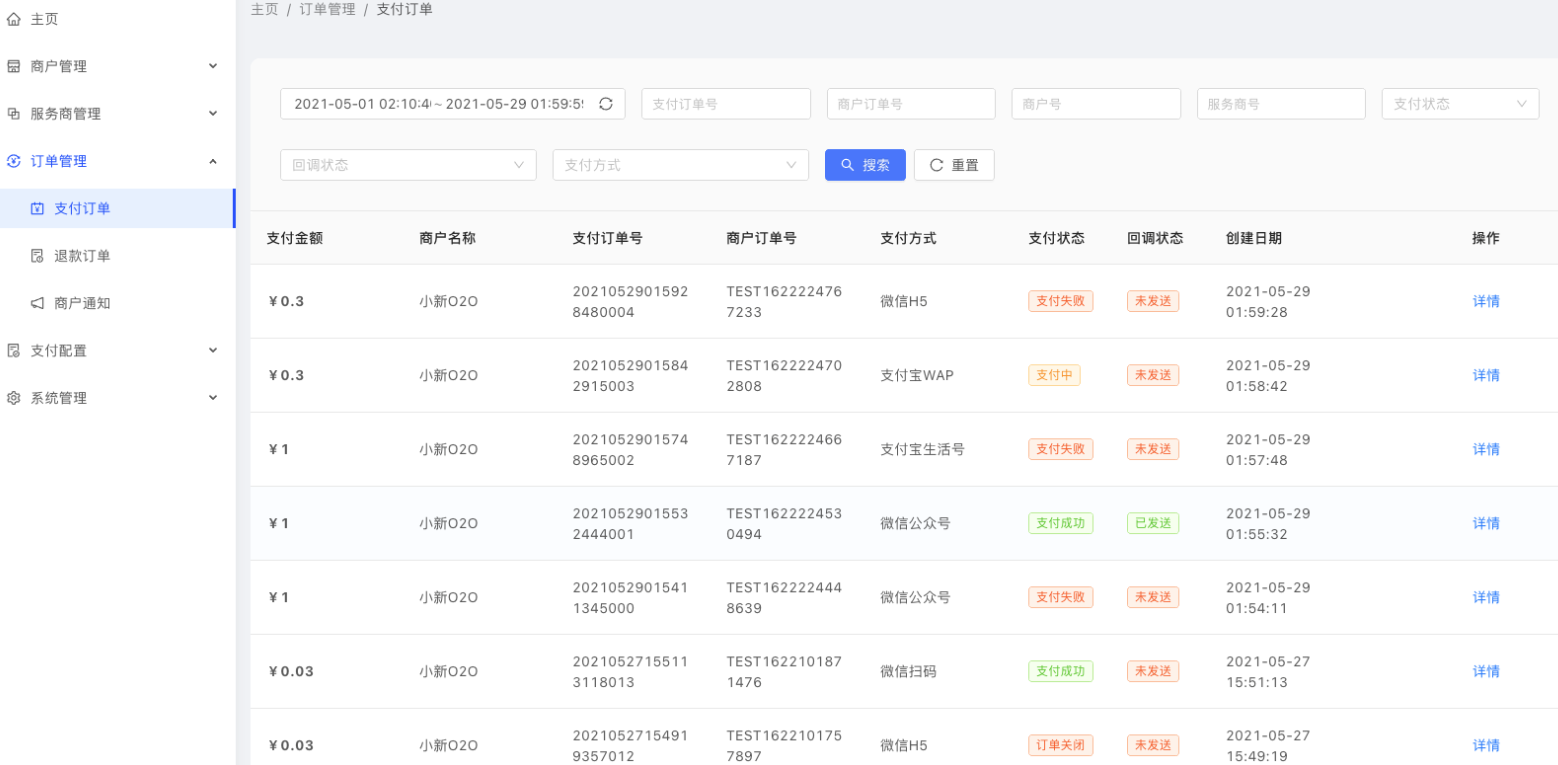Click the 订单管理 sidebar icon
Viewport: 1558px width, 765px height.
coord(14,161)
